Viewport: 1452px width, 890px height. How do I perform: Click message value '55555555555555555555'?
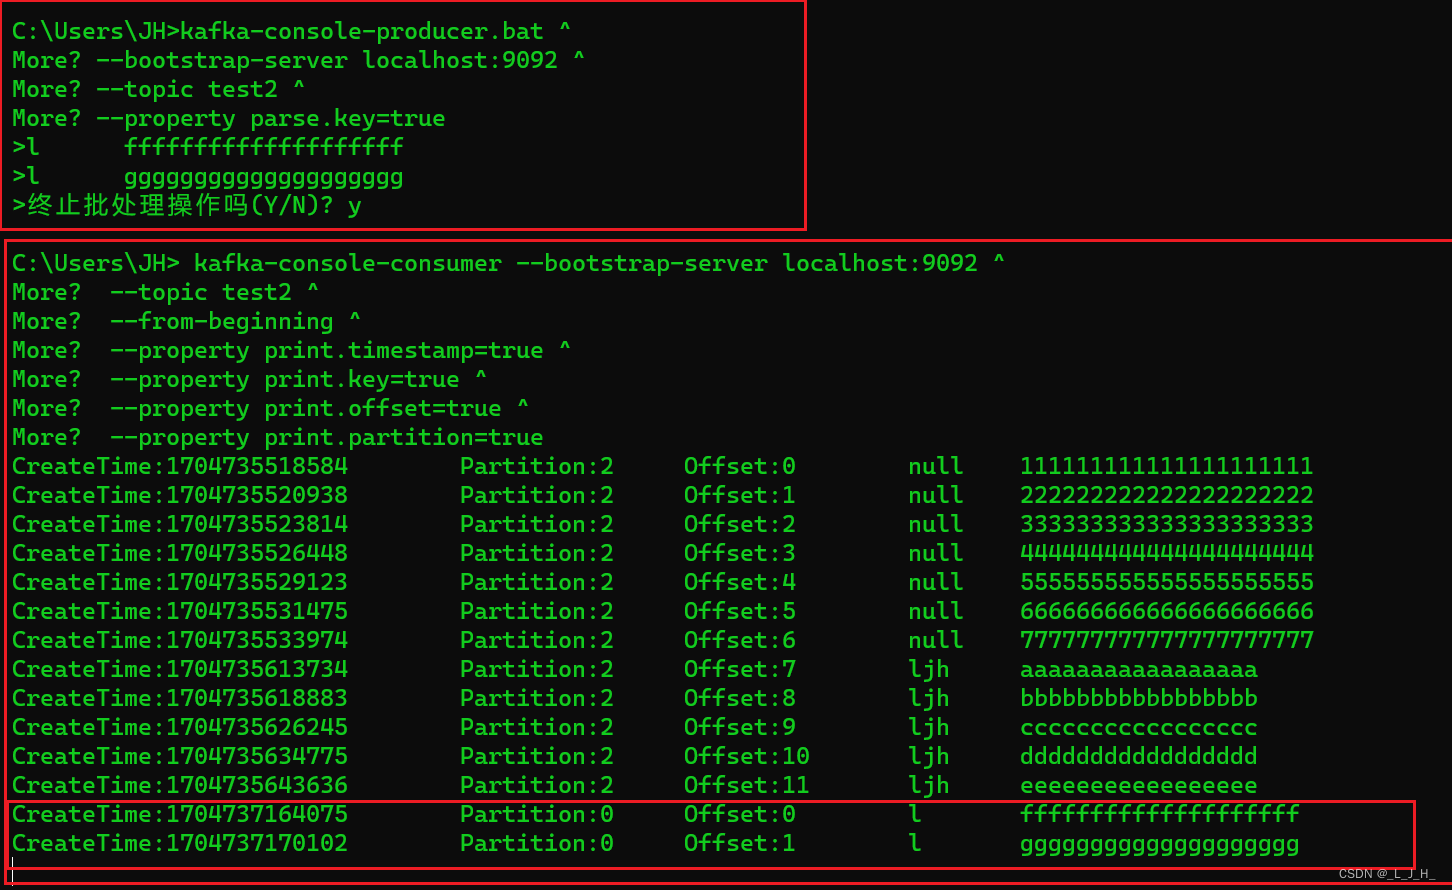(x=1167, y=582)
